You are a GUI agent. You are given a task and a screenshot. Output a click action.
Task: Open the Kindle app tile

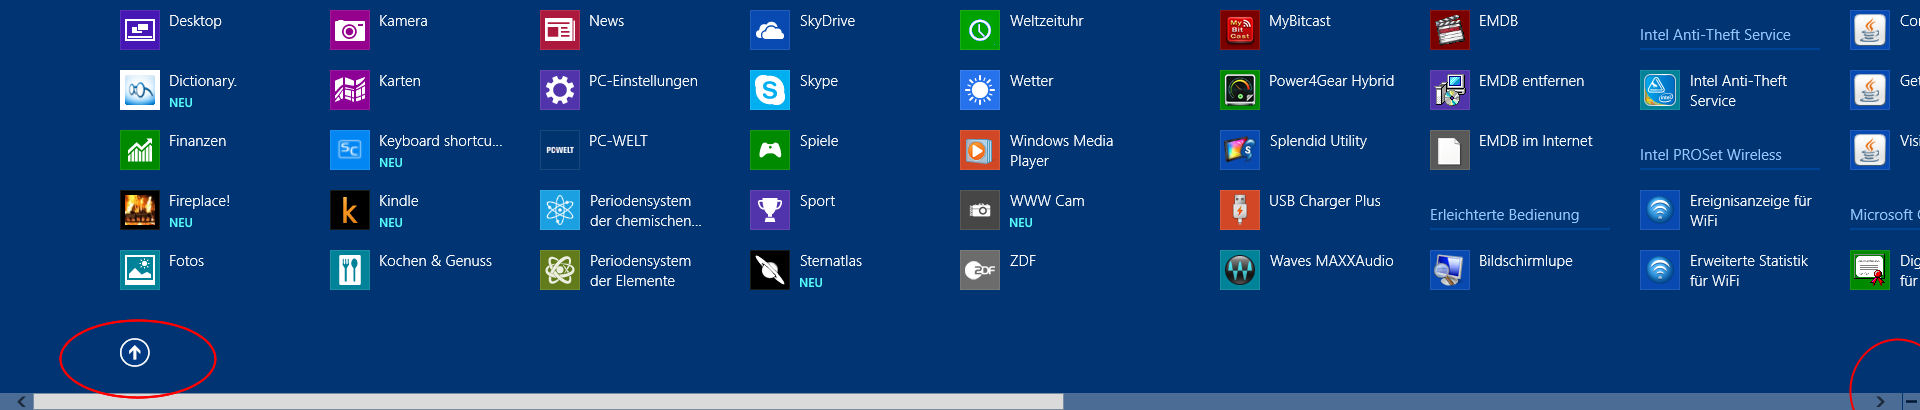(349, 210)
